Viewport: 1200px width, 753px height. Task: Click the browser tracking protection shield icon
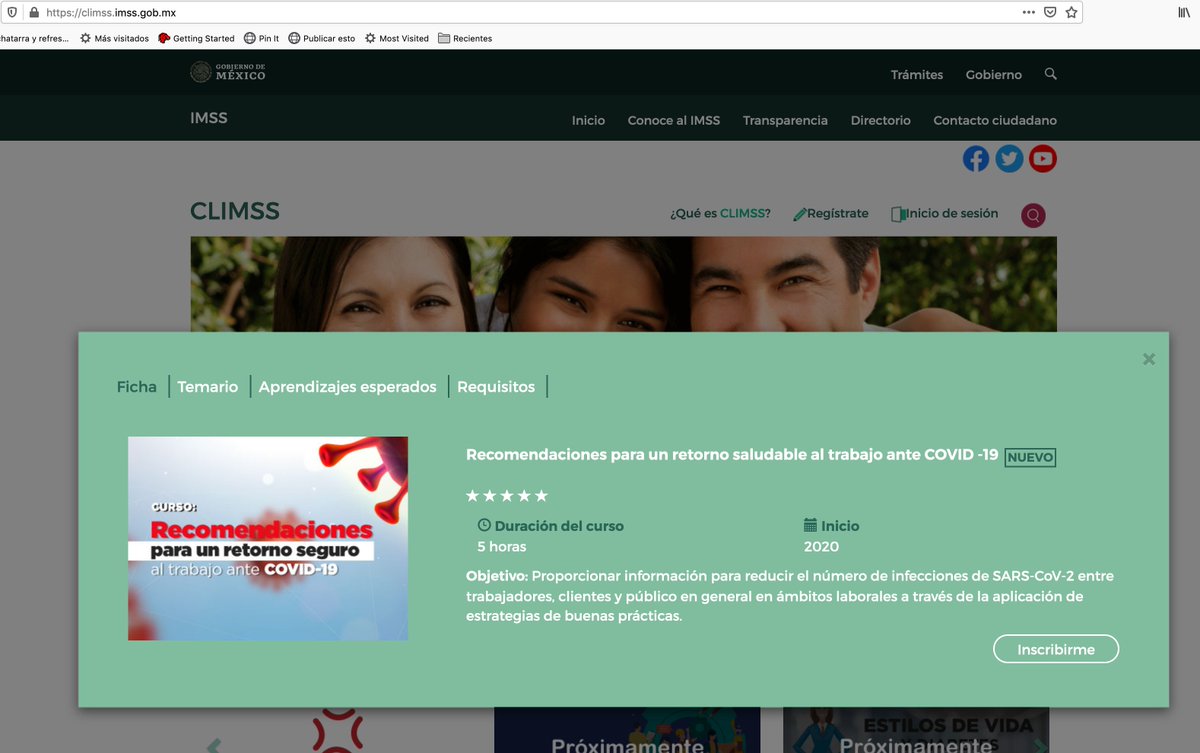pos(12,13)
